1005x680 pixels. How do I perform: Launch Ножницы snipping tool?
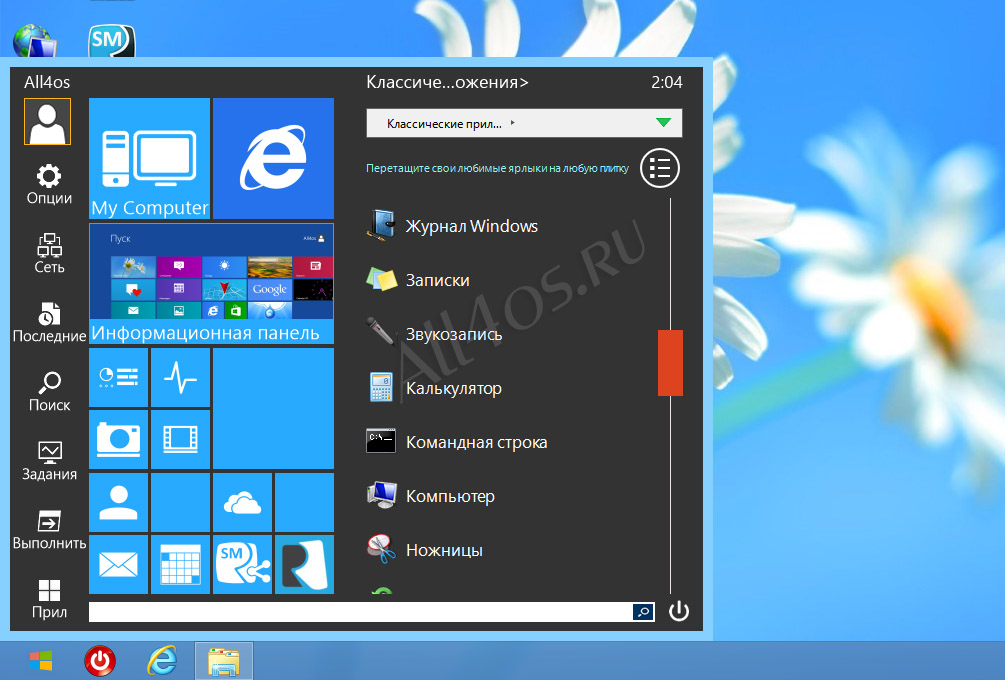tap(424, 549)
